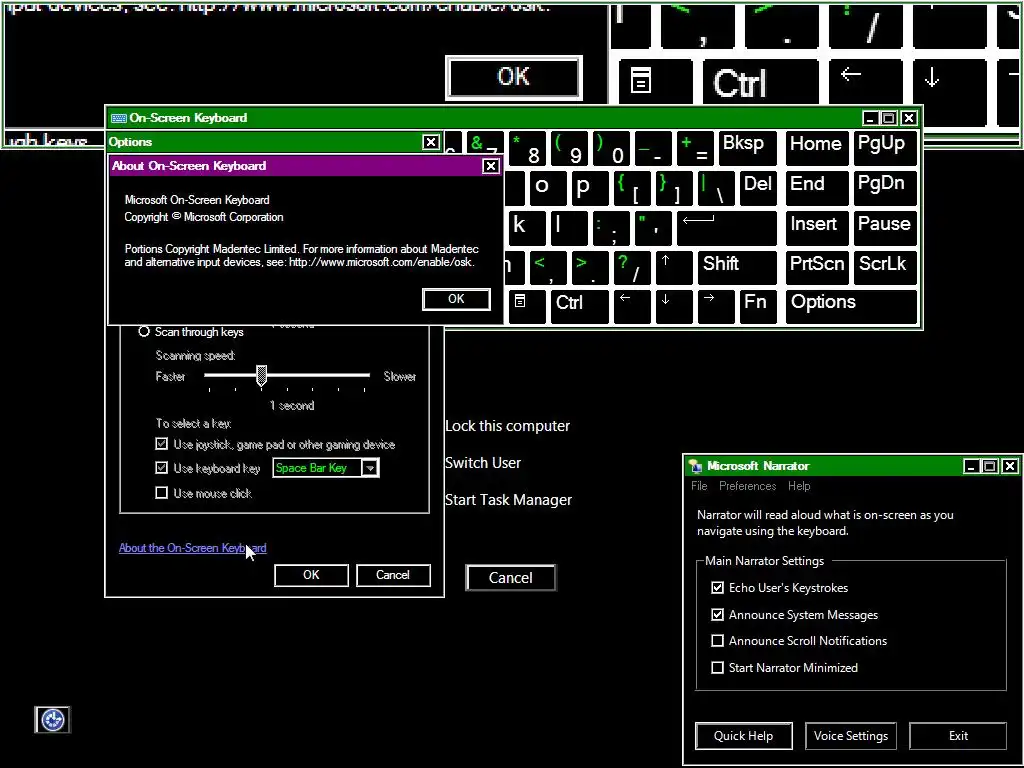Tap the underscore minus key
This screenshot has height=768, width=1024.
click(652, 148)
